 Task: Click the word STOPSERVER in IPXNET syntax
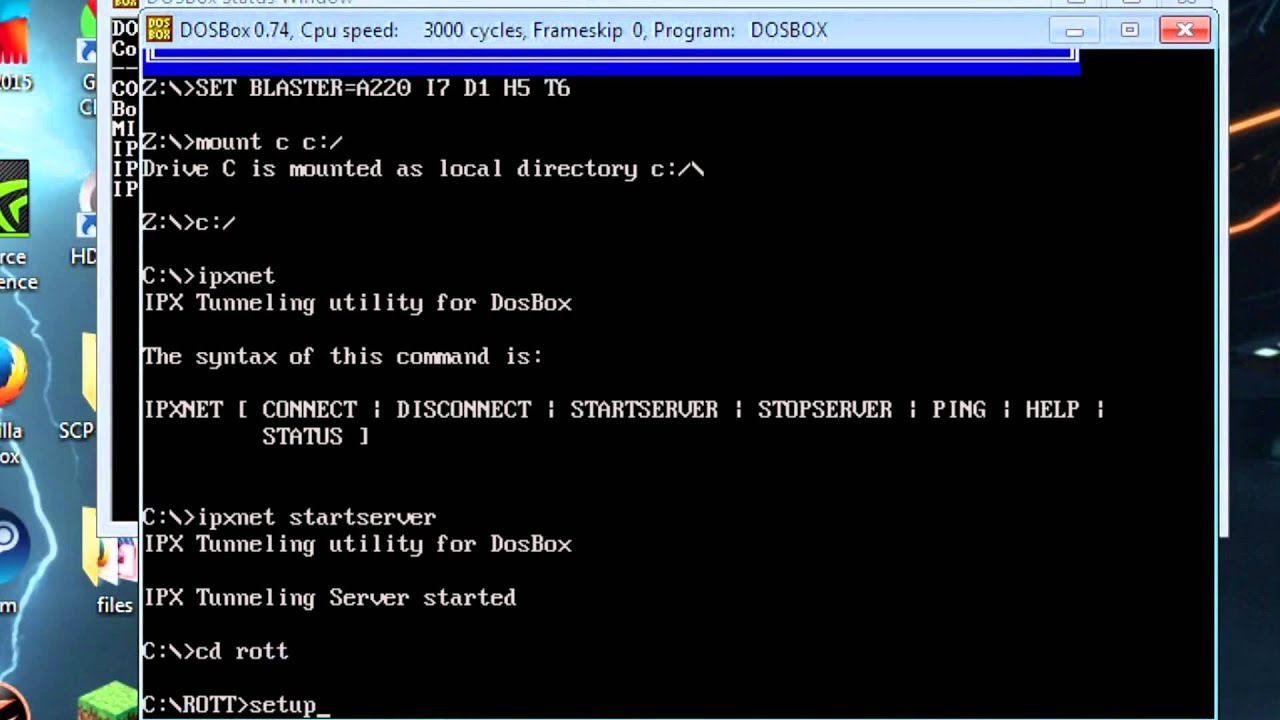tap(825, 410)
